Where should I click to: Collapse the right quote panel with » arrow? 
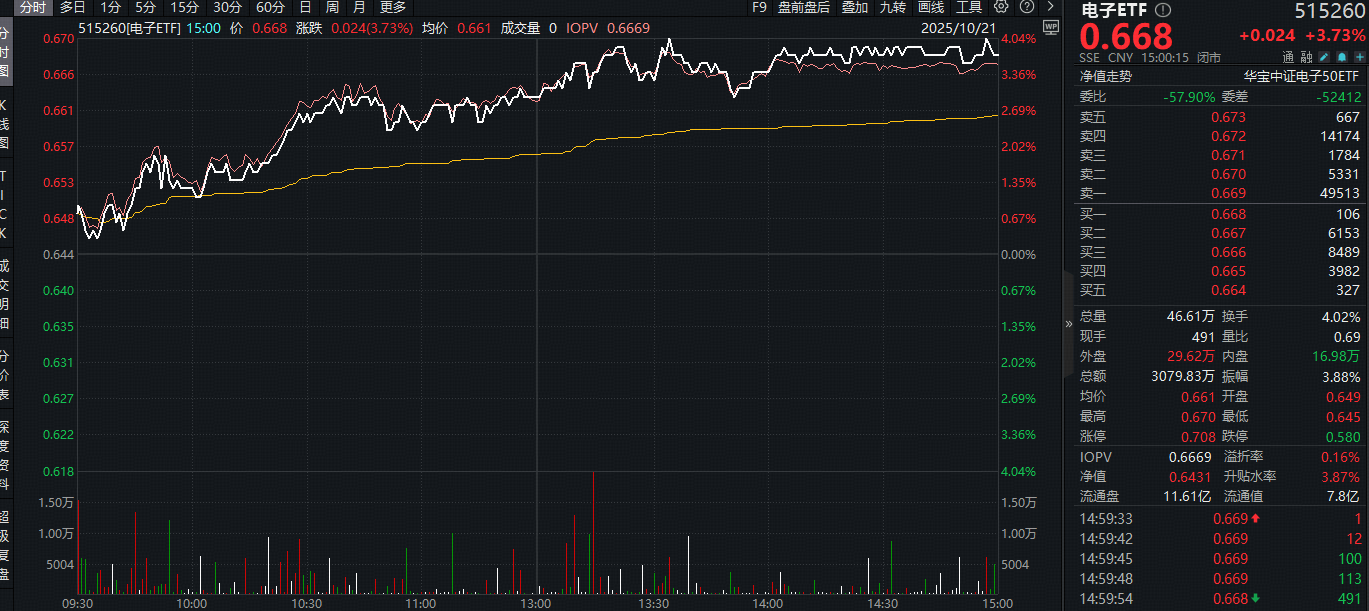tap(1068, 323)
